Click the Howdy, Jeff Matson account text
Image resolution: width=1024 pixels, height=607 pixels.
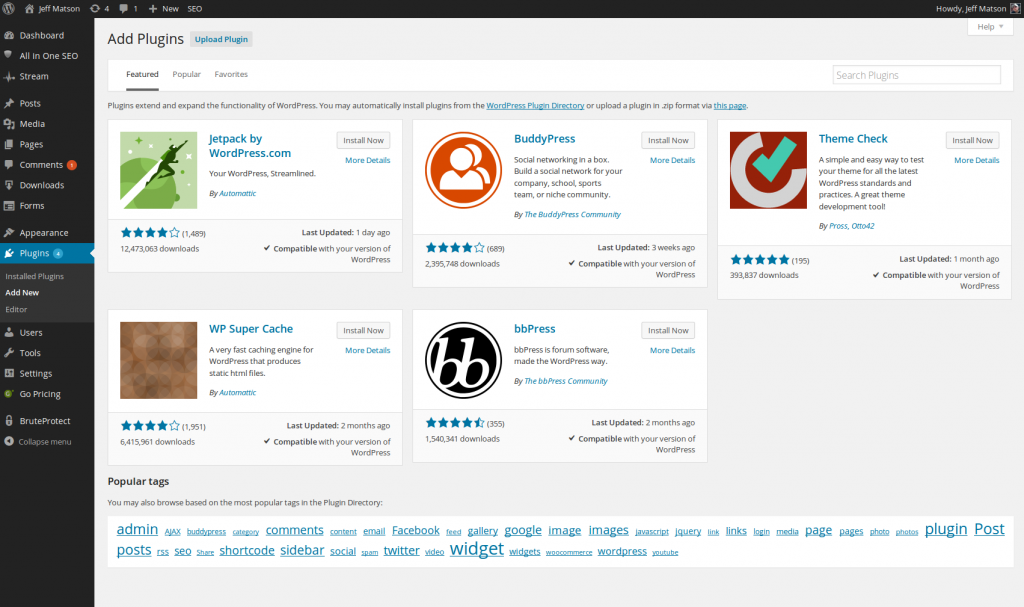point(970,8)
